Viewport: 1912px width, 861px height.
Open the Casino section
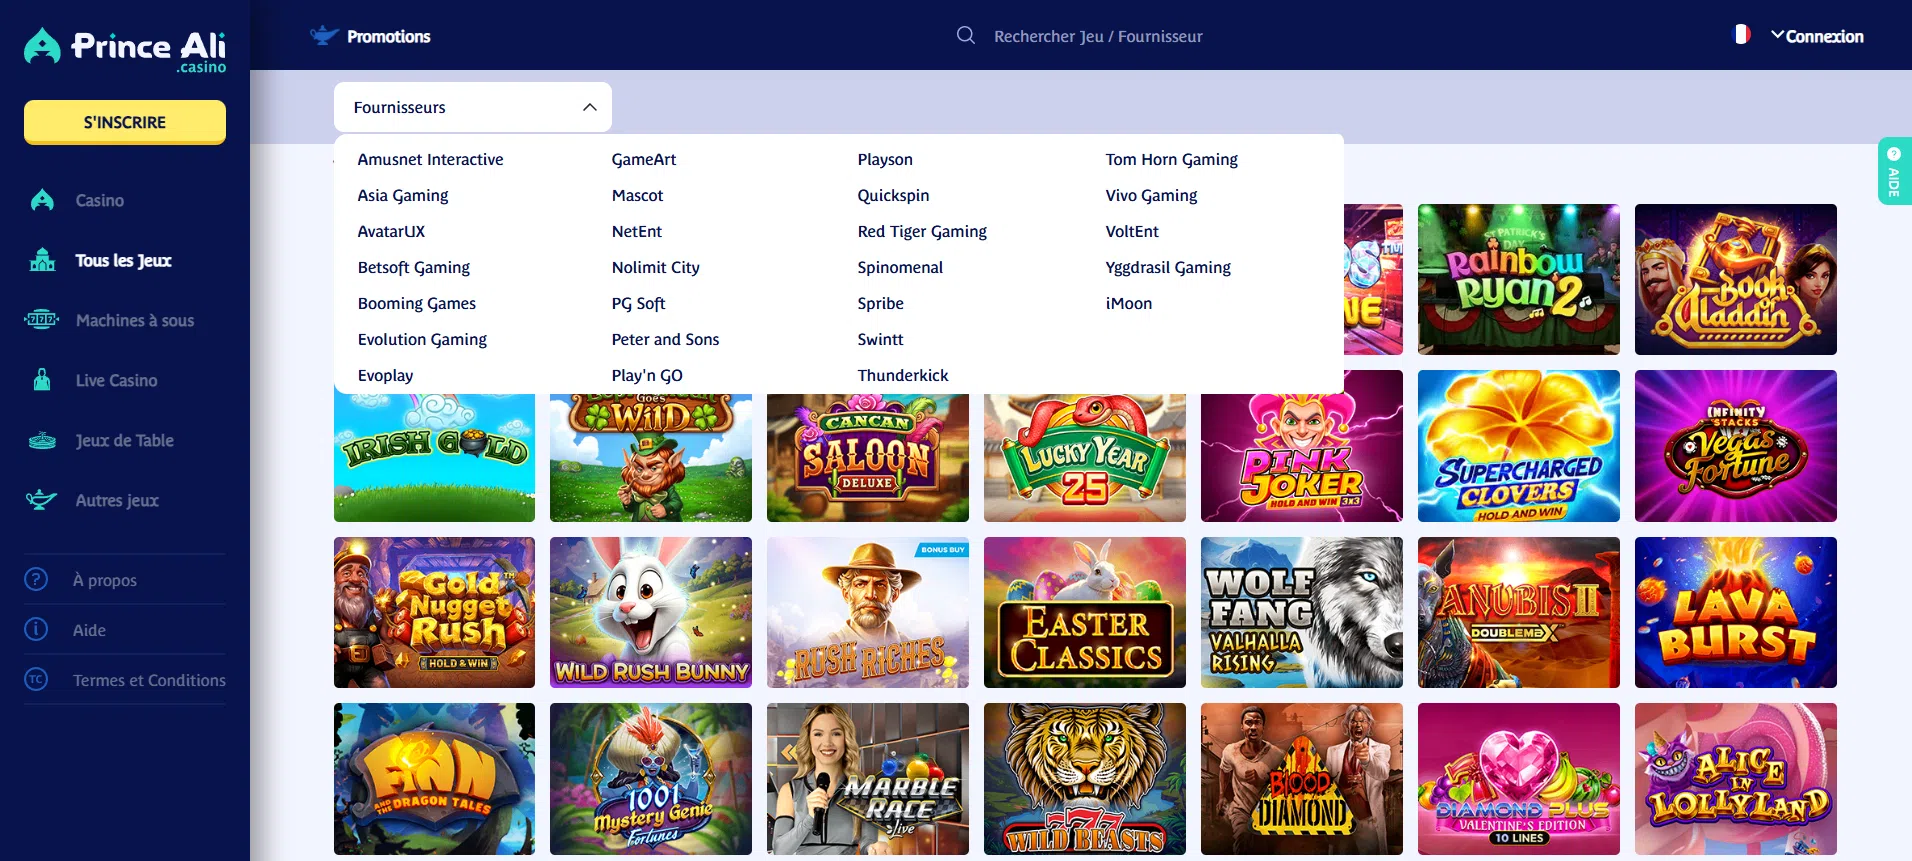coord(100,200)
